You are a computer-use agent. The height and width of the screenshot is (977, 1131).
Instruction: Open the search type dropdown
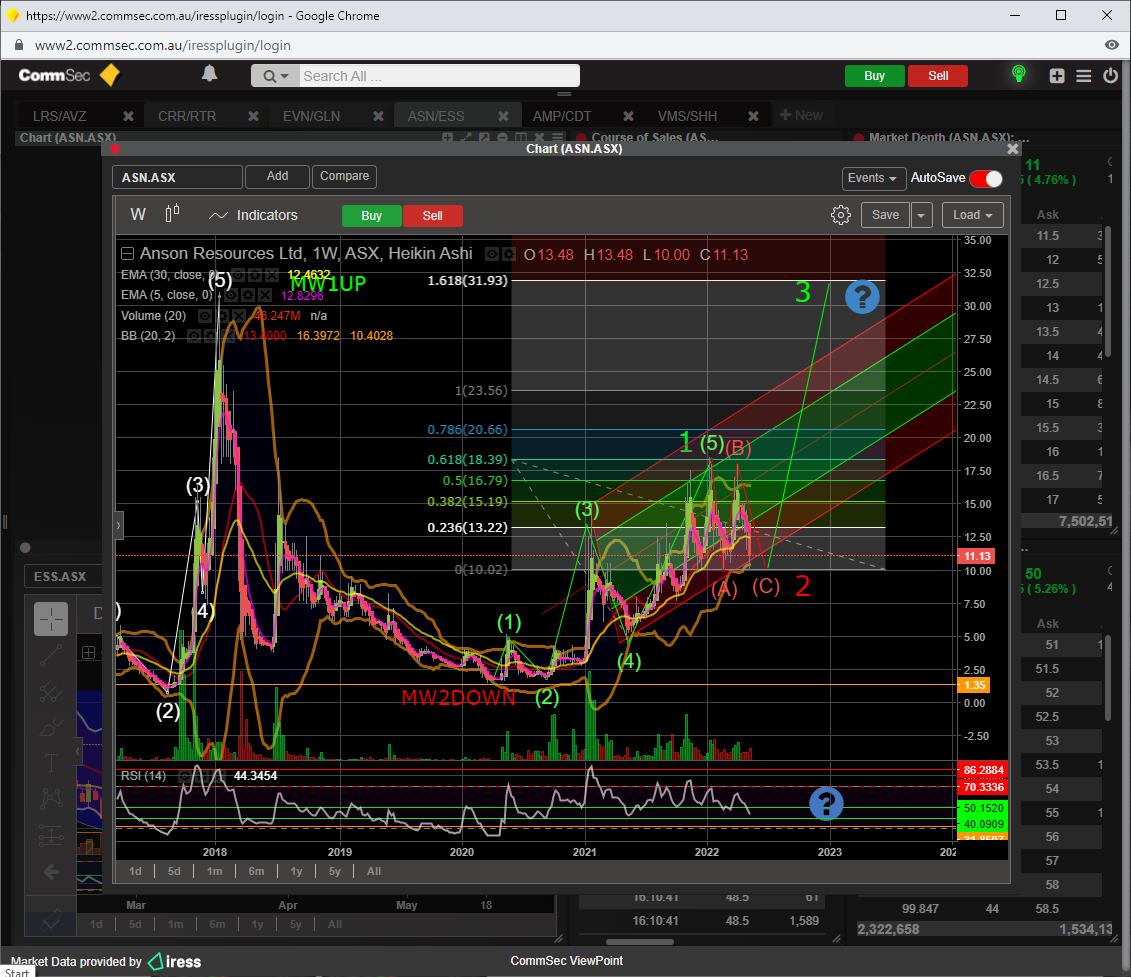click(x=276, y=76)
